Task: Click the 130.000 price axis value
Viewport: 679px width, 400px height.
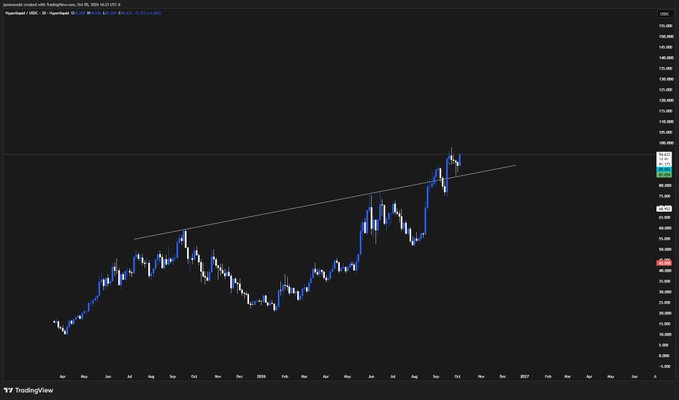Action: coord(666,79)
